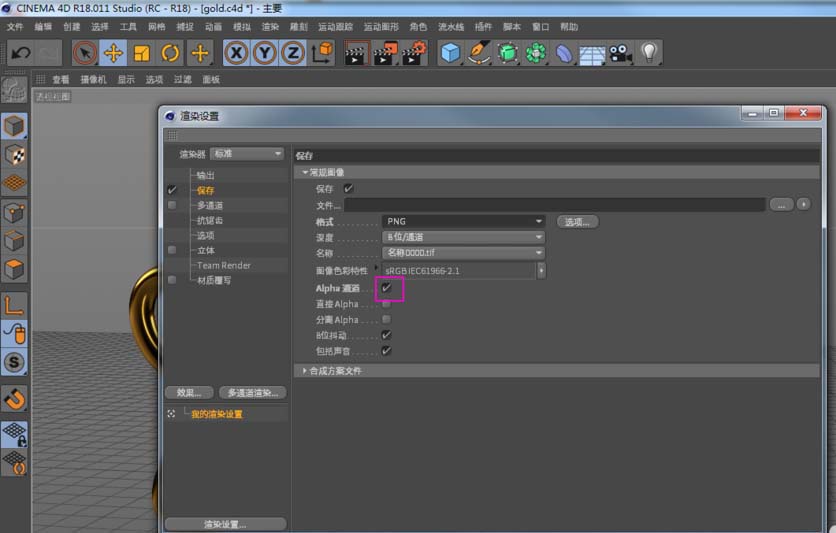Screen dimensions: 836x533
Task: Open the 插件 menu
Action: coord(483,26)
